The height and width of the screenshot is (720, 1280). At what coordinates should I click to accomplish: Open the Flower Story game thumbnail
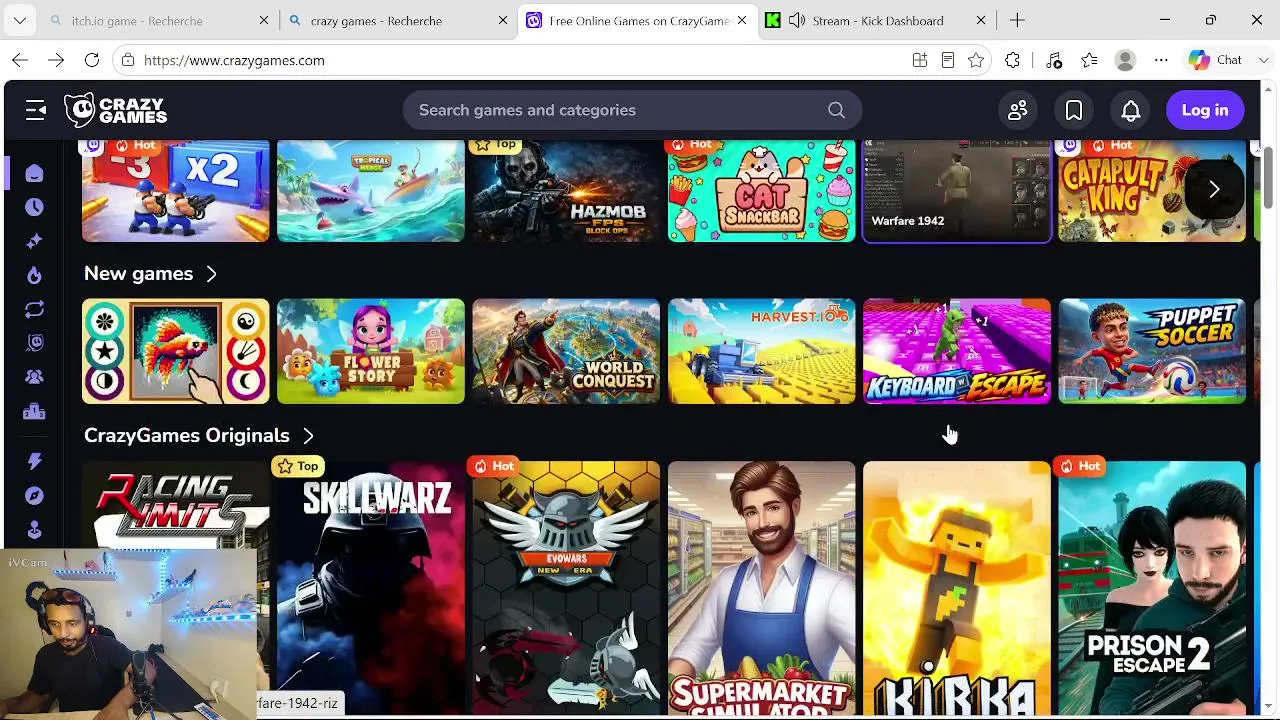coord(371,351)
